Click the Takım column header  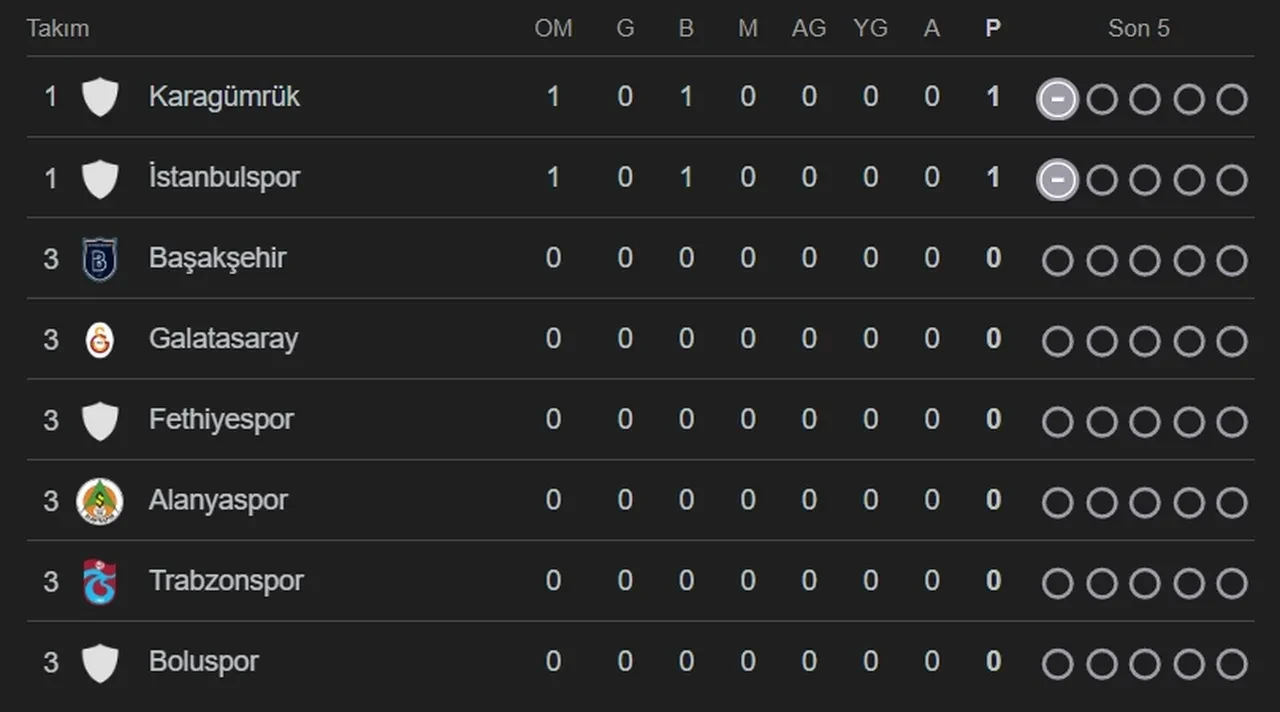(x=58, y=28)
